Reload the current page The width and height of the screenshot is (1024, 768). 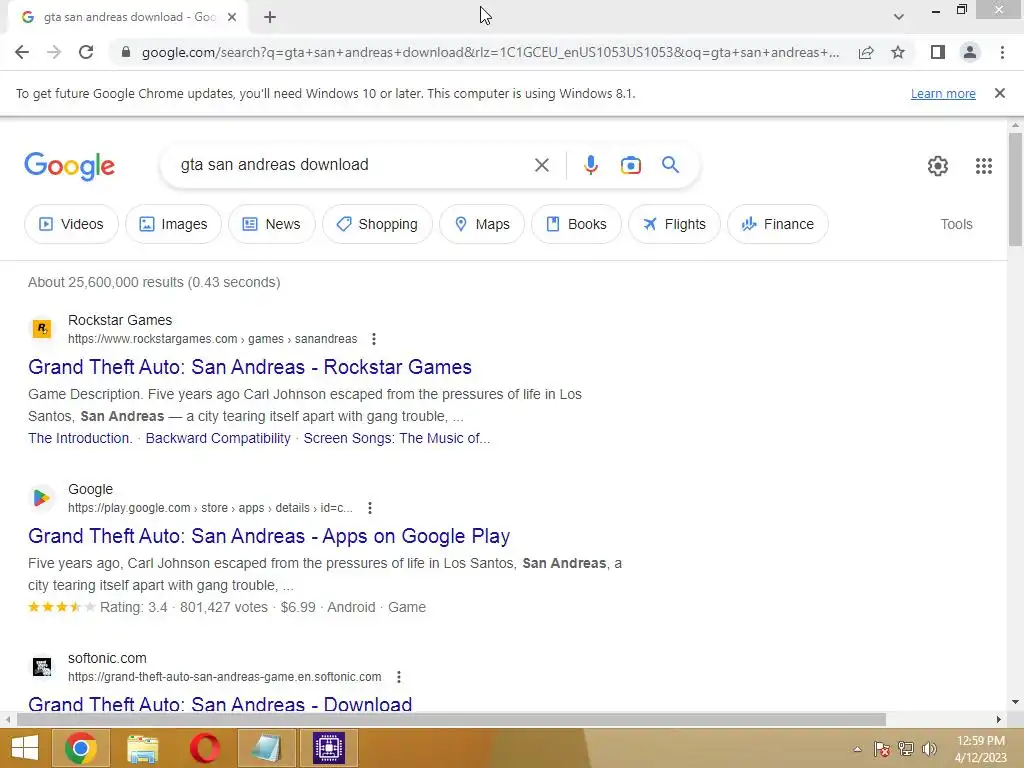coord(86,52)
